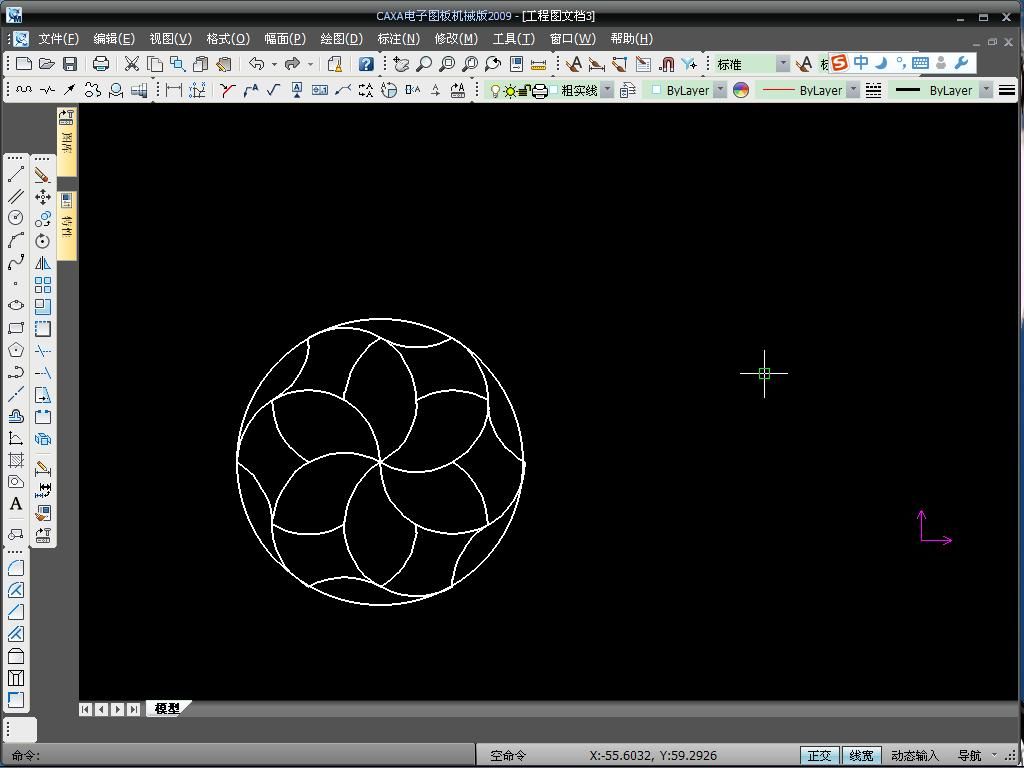Expand the ByLayer lineweight dropdown

pyautogui.click(x=986, y=90)
